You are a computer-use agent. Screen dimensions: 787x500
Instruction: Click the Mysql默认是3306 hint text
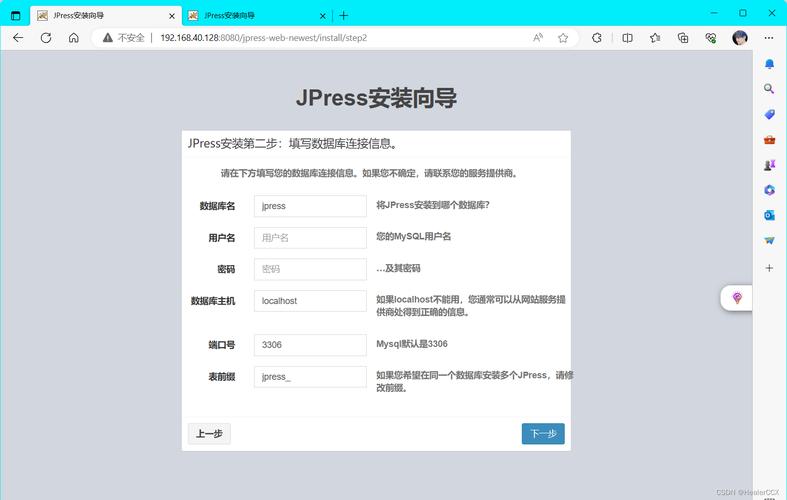(x=412, y=344)
